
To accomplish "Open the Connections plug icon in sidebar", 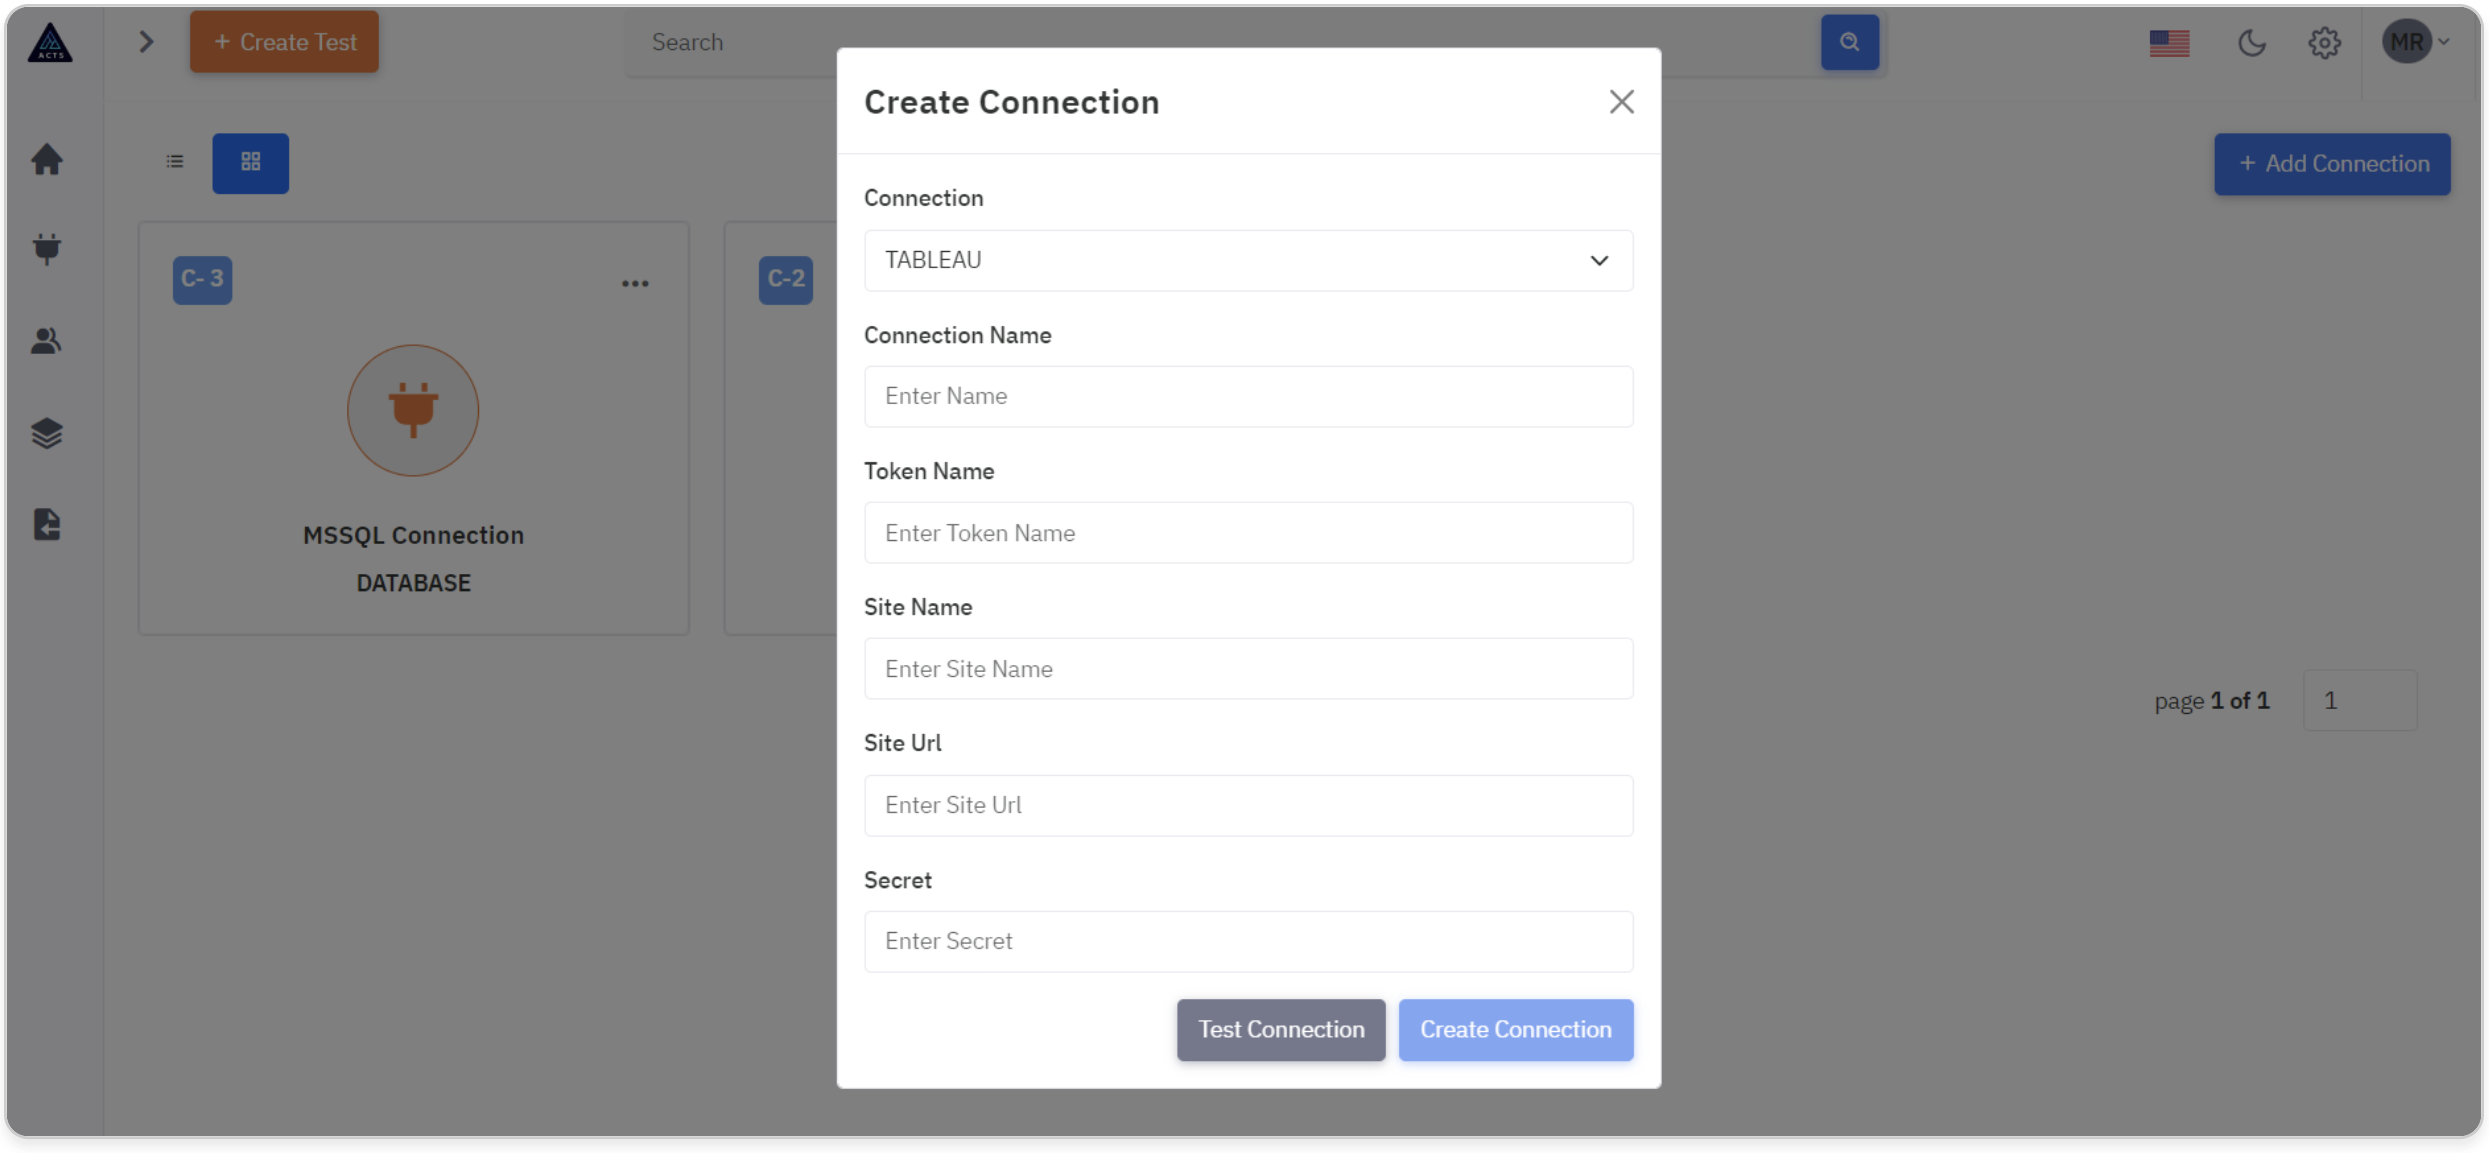I will point(47,248).
